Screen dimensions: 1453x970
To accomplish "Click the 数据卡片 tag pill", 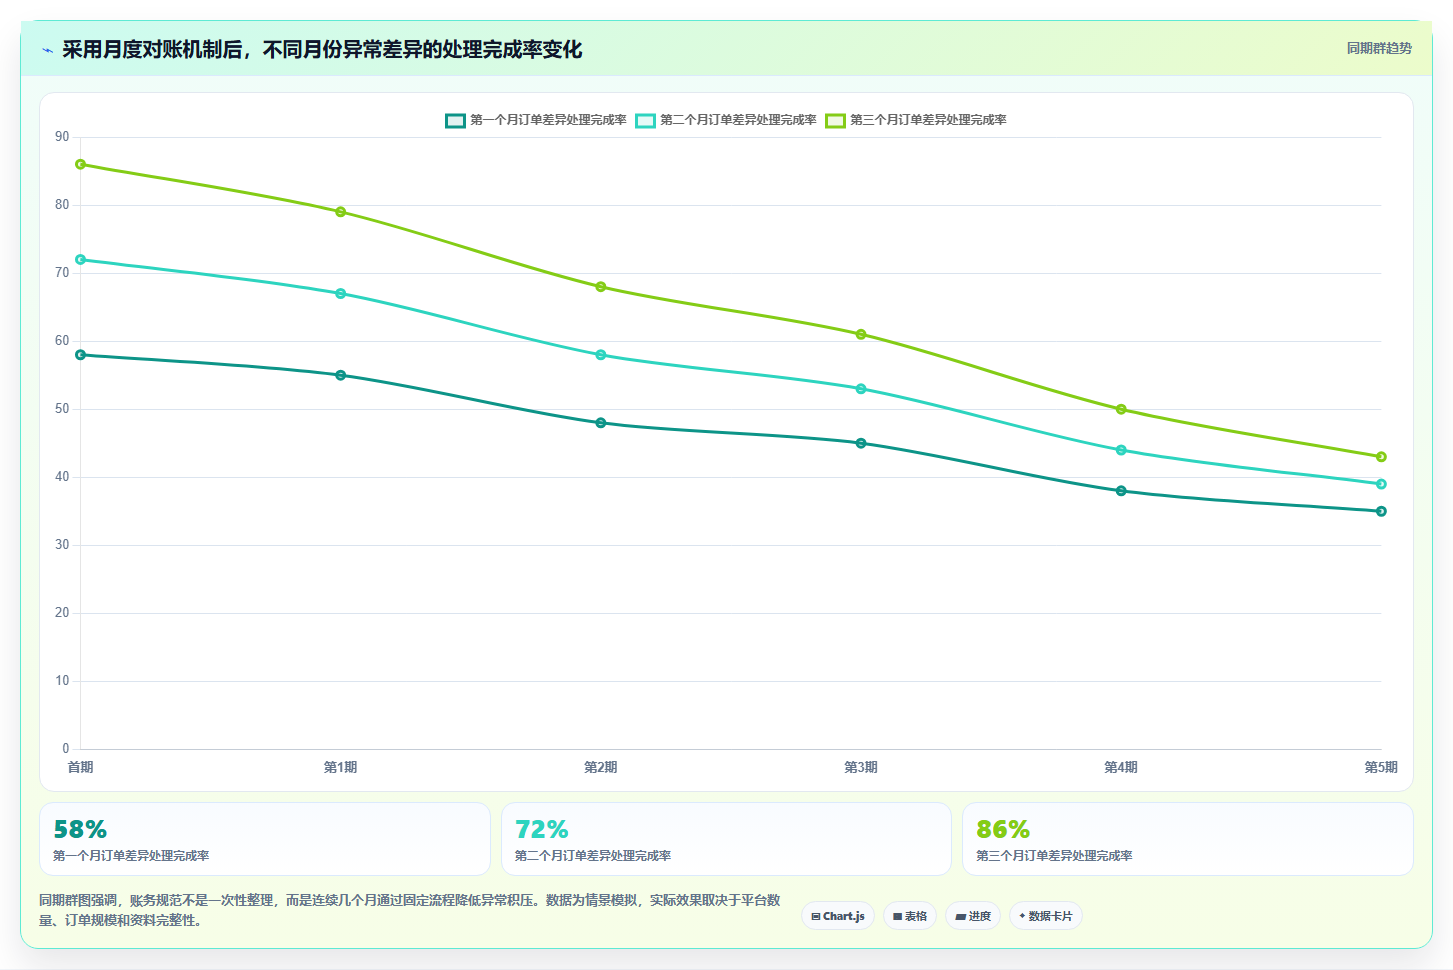I will 1046,916.
